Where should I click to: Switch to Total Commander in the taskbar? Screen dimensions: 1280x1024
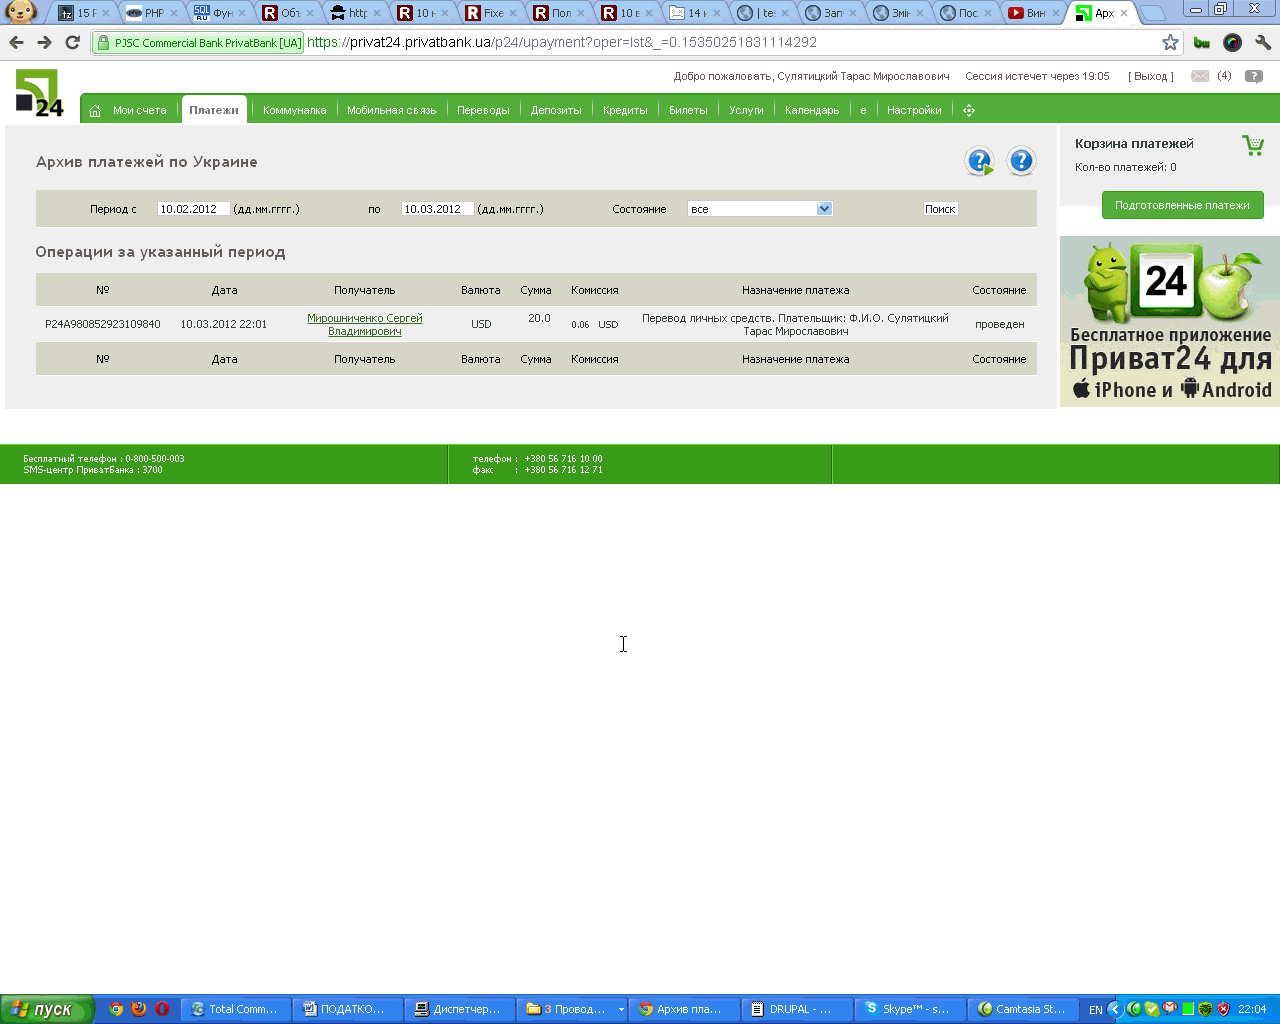click(236, 1009)
